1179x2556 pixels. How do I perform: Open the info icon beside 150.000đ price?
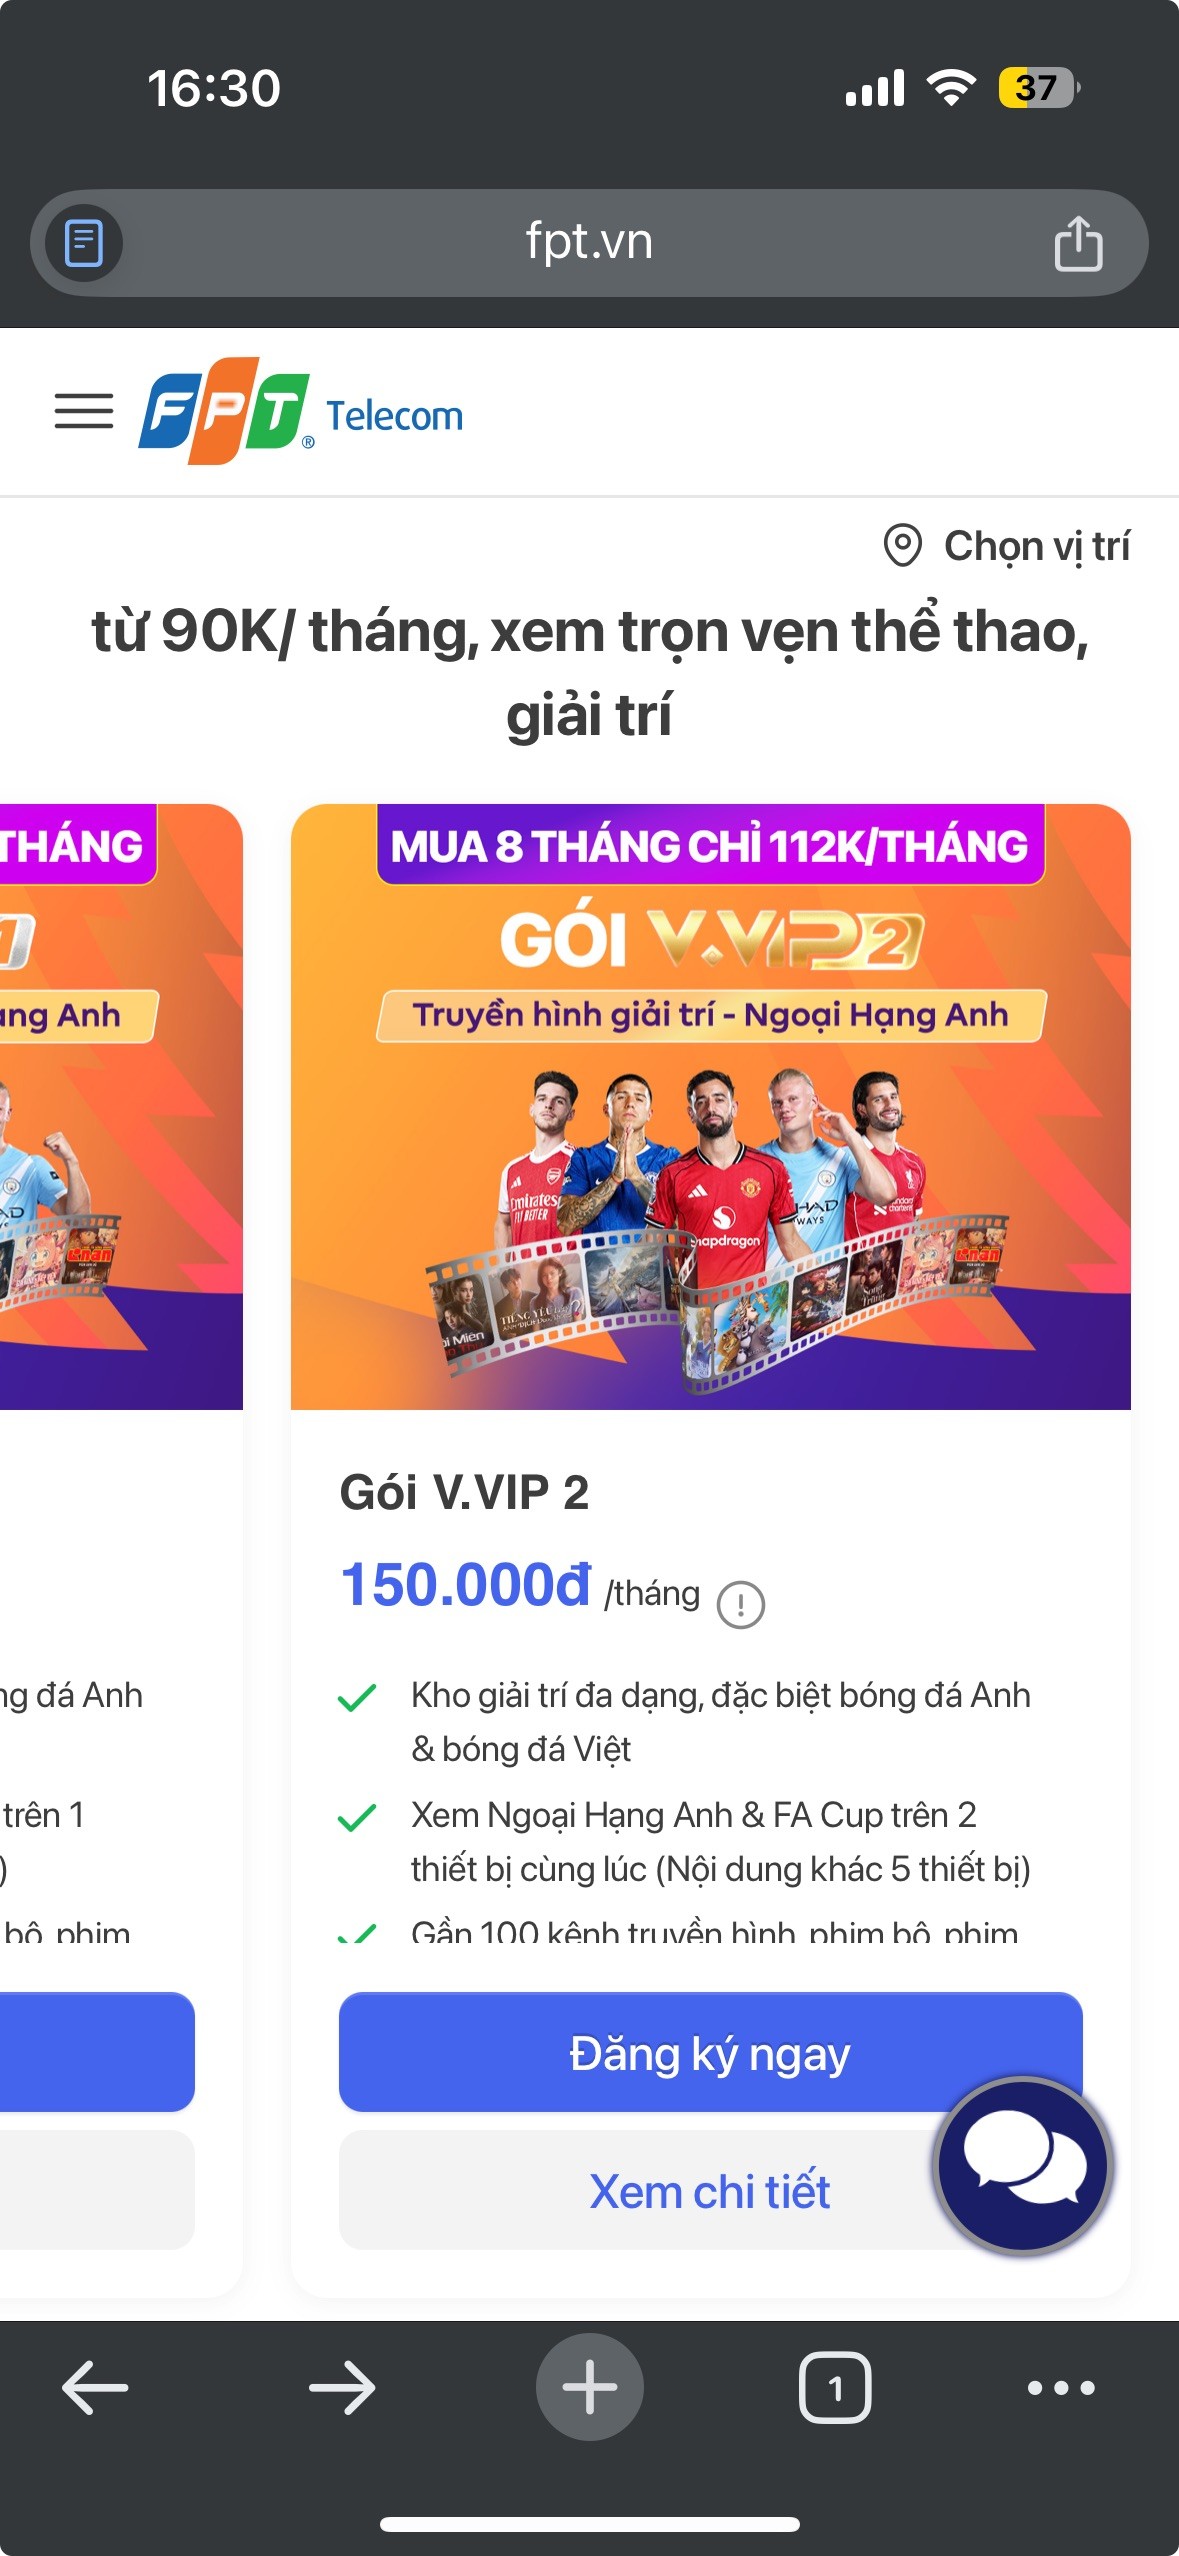point(741,1605)
